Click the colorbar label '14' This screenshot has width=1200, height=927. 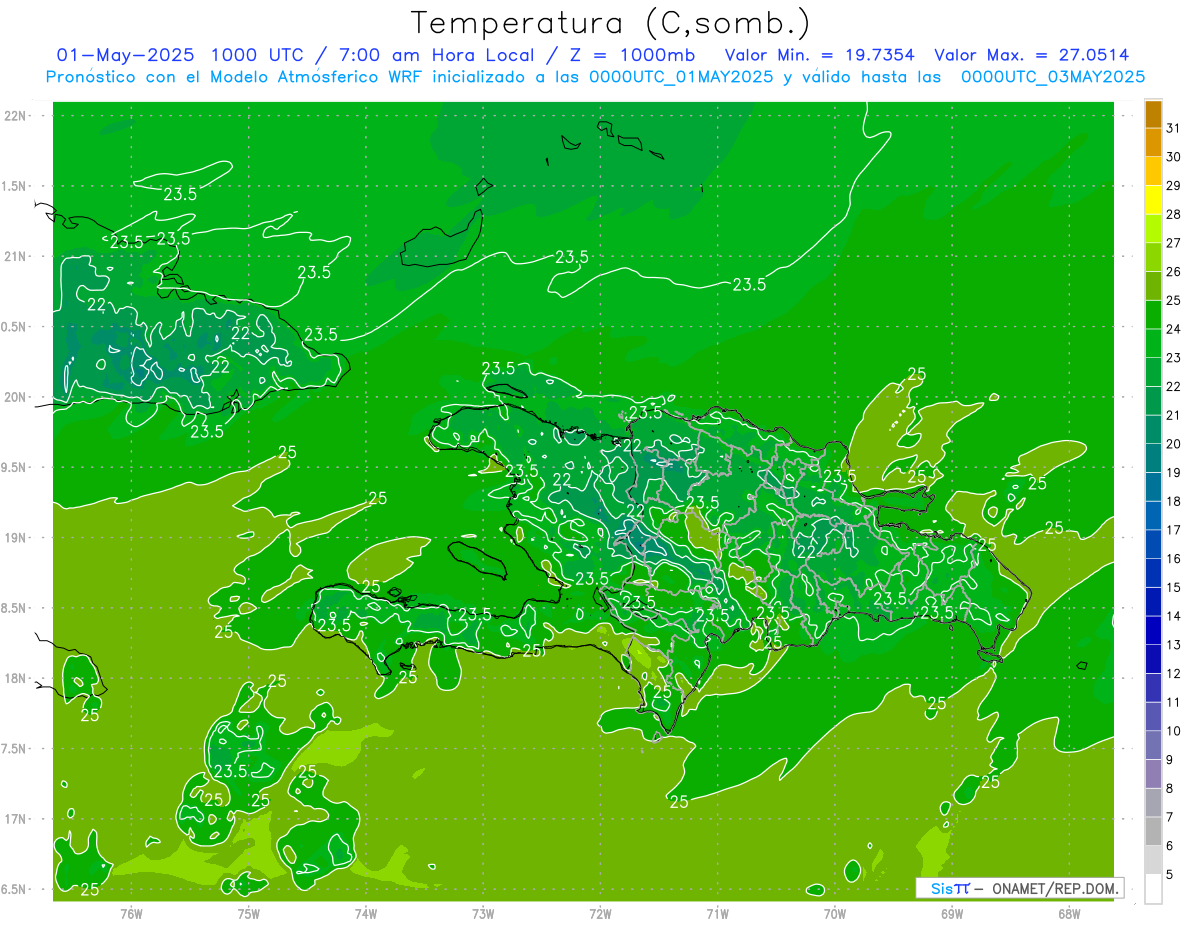point(1174,615)
